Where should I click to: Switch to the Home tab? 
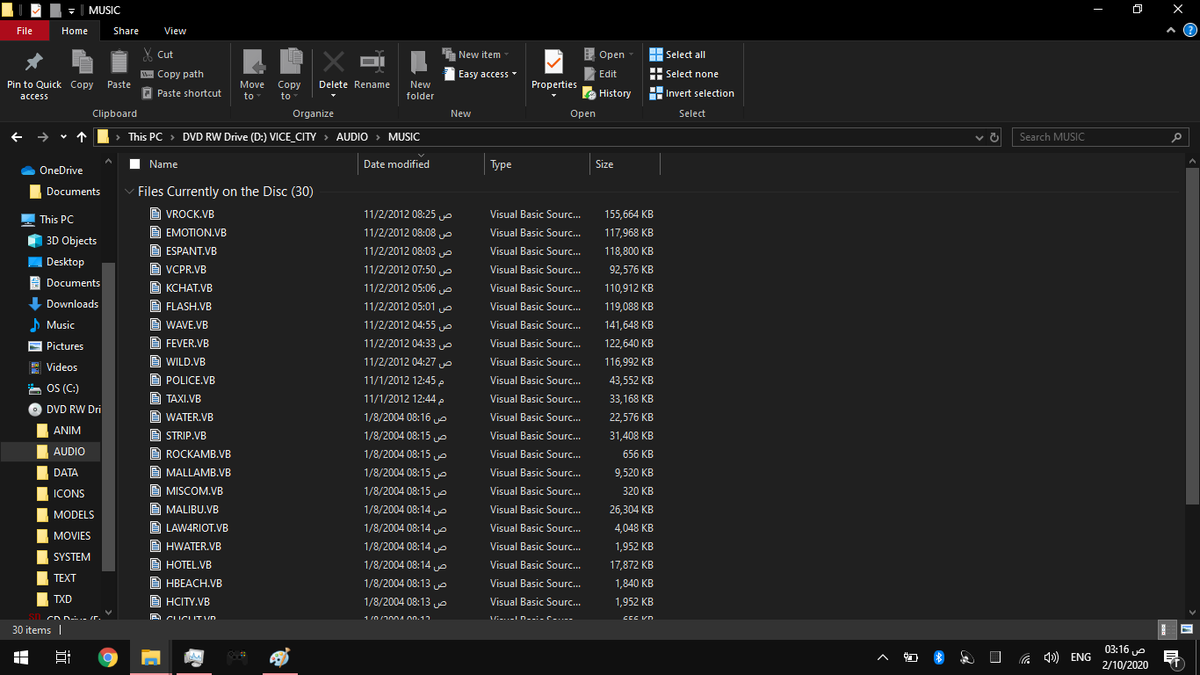coord(75,31)
